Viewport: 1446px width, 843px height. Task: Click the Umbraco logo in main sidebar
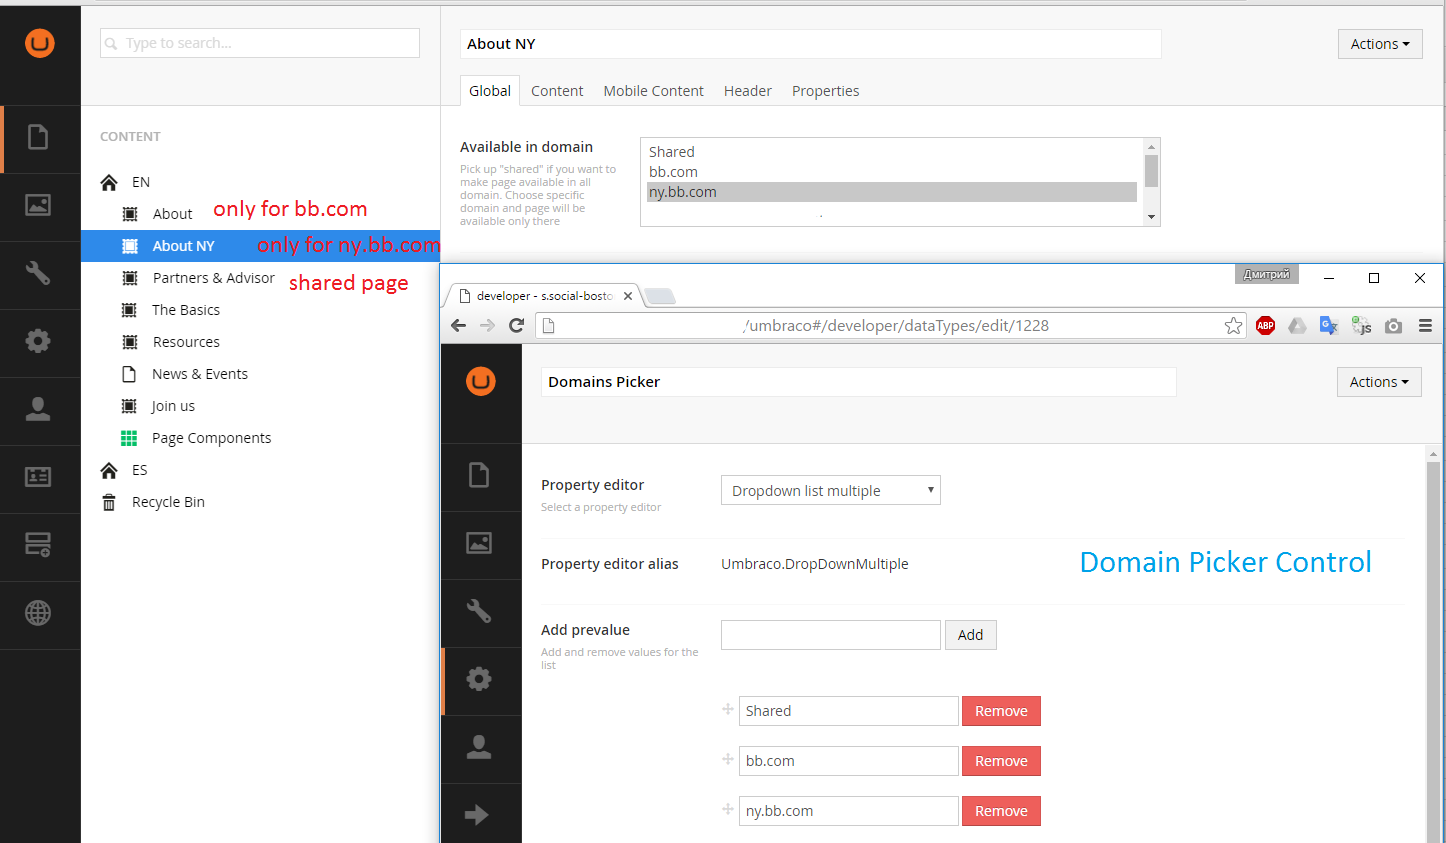40,43
